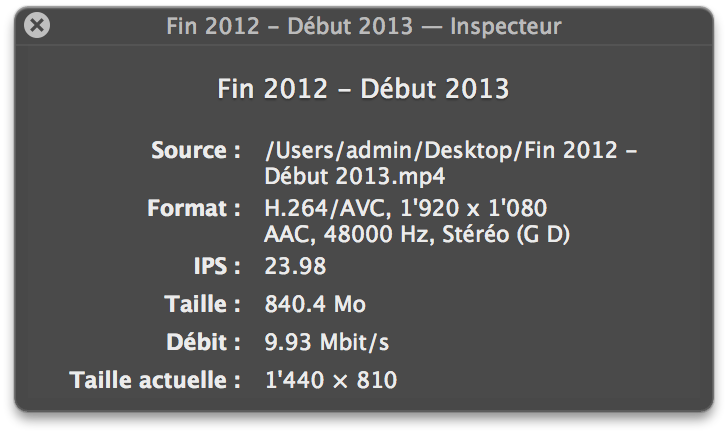Select the Taille actuelle label
The width and height of the screenshot is (728, 434).
(x=155, y=380)
